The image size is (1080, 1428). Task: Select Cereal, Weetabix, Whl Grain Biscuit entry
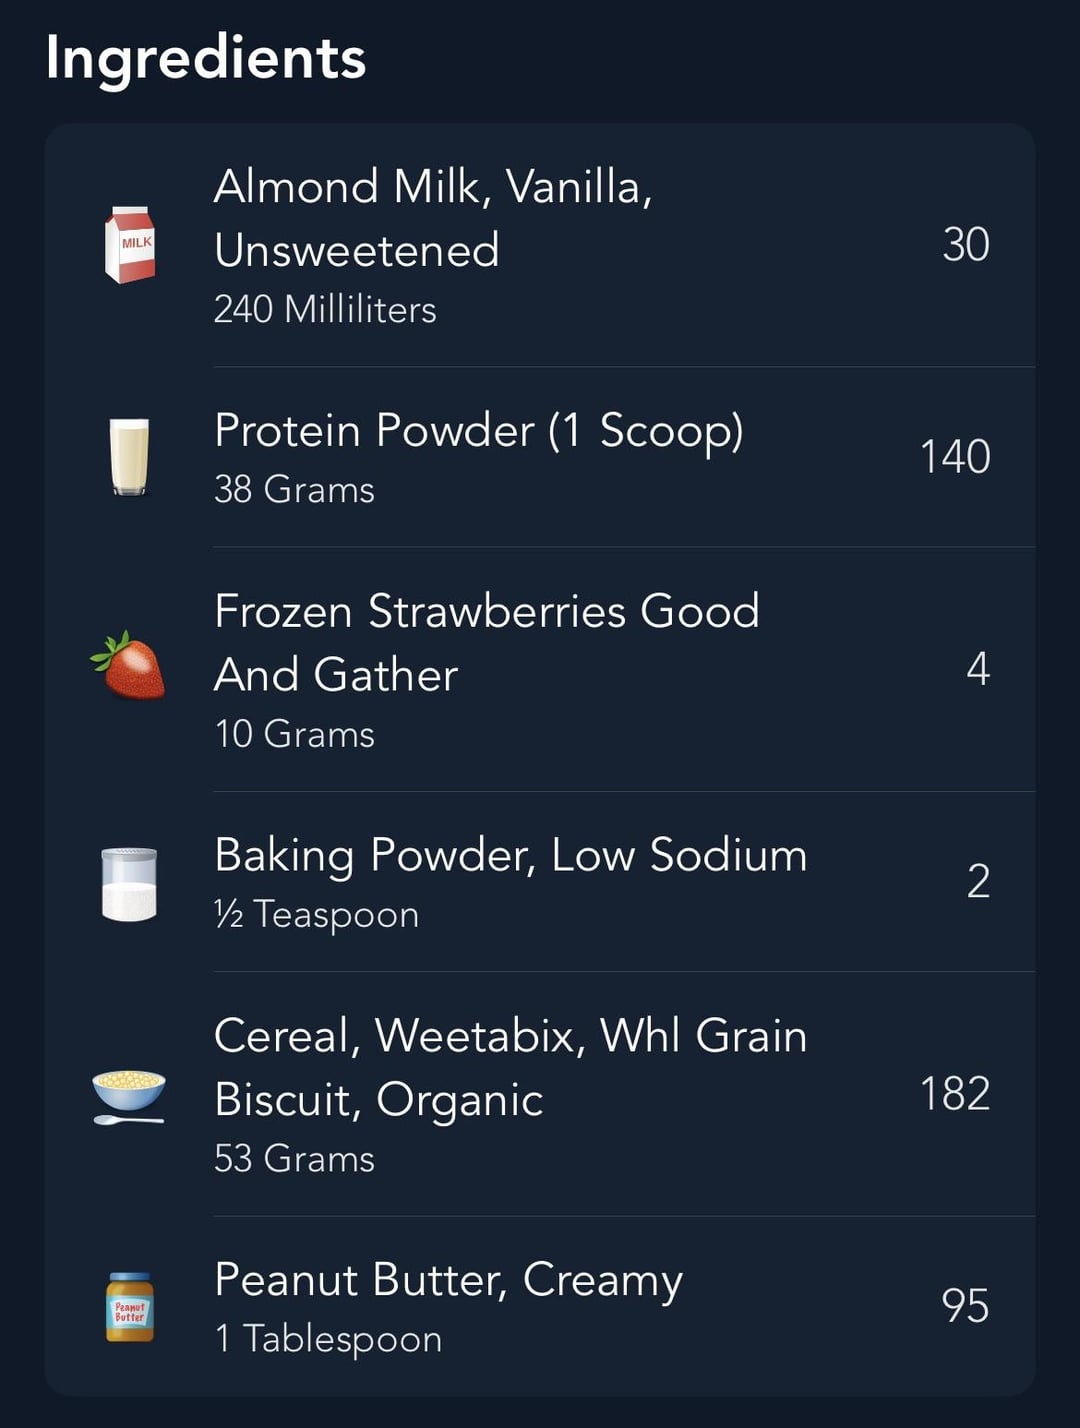tap(540, 1094)
